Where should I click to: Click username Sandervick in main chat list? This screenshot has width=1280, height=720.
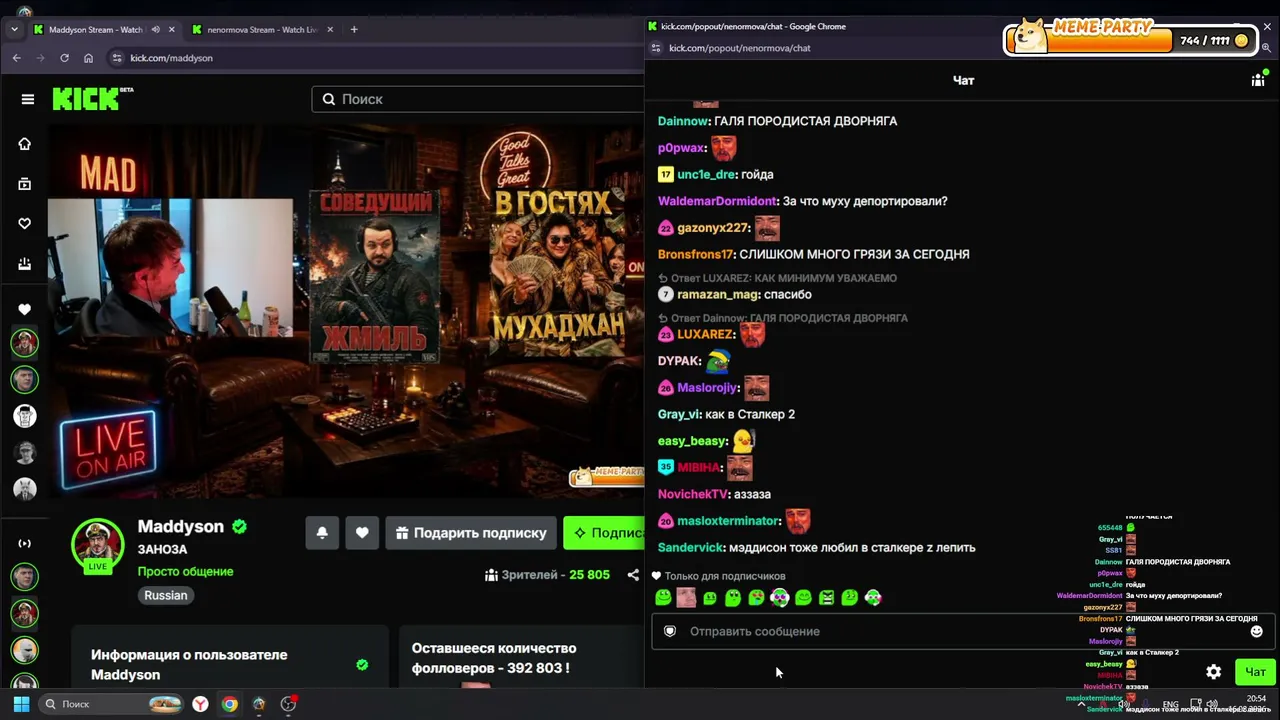[x=691, y=548]
